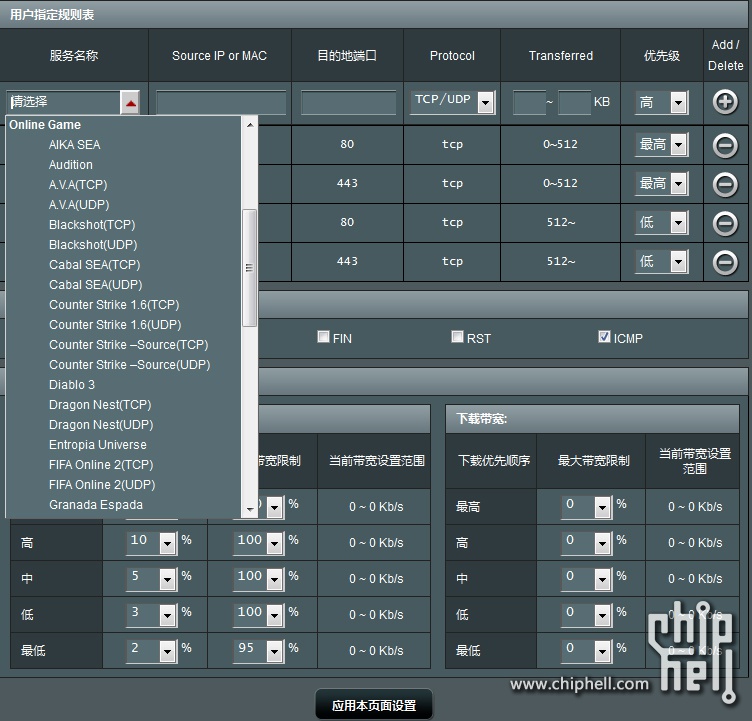Viewport: 752px width, 721px height.
Task: Click scroll down arrow of game list
Action: click(x=250, y=509)
